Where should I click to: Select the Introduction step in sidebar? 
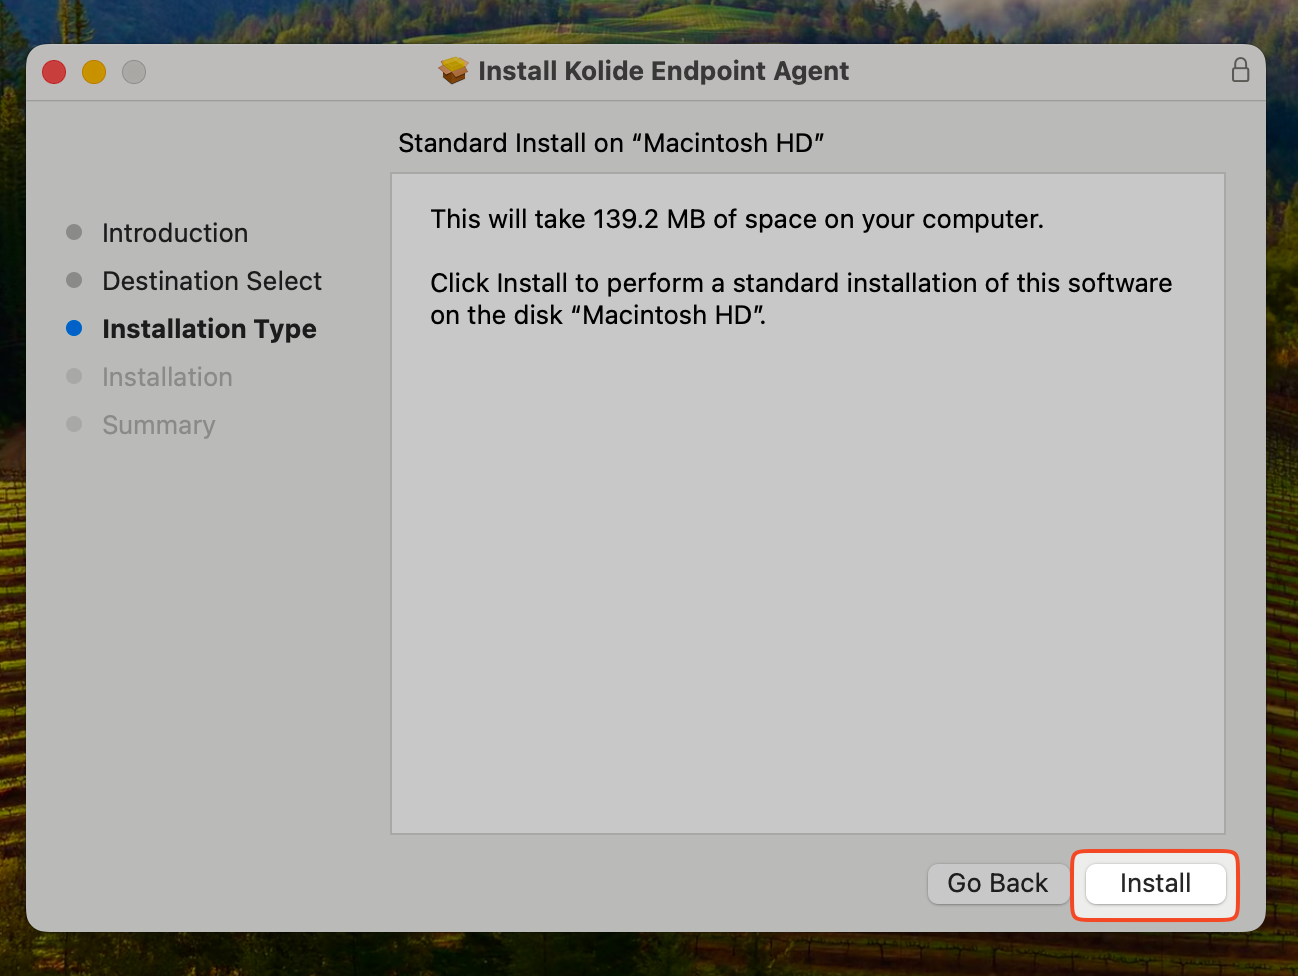click(175, 233)
